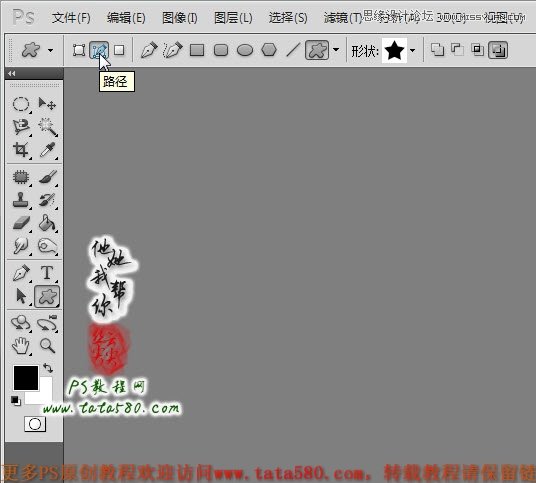The image size is (536, 483).
Task: Open the 滤镜(T) menu
Action: click(343, 17)
